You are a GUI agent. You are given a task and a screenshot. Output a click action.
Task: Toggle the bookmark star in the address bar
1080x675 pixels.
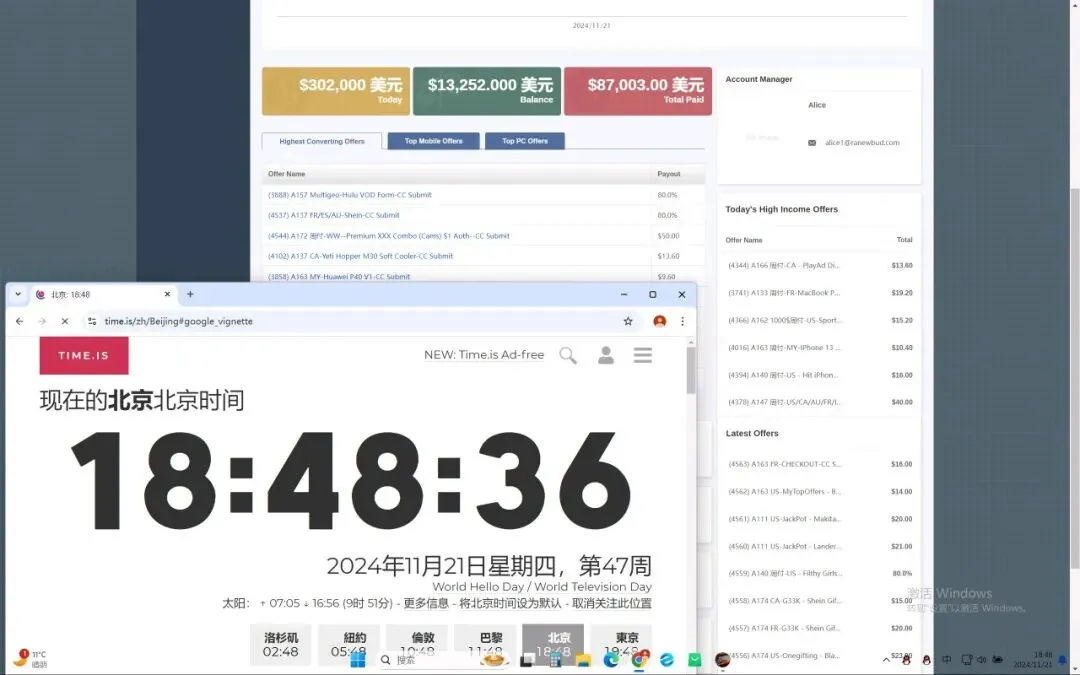(x=628, y=321)
